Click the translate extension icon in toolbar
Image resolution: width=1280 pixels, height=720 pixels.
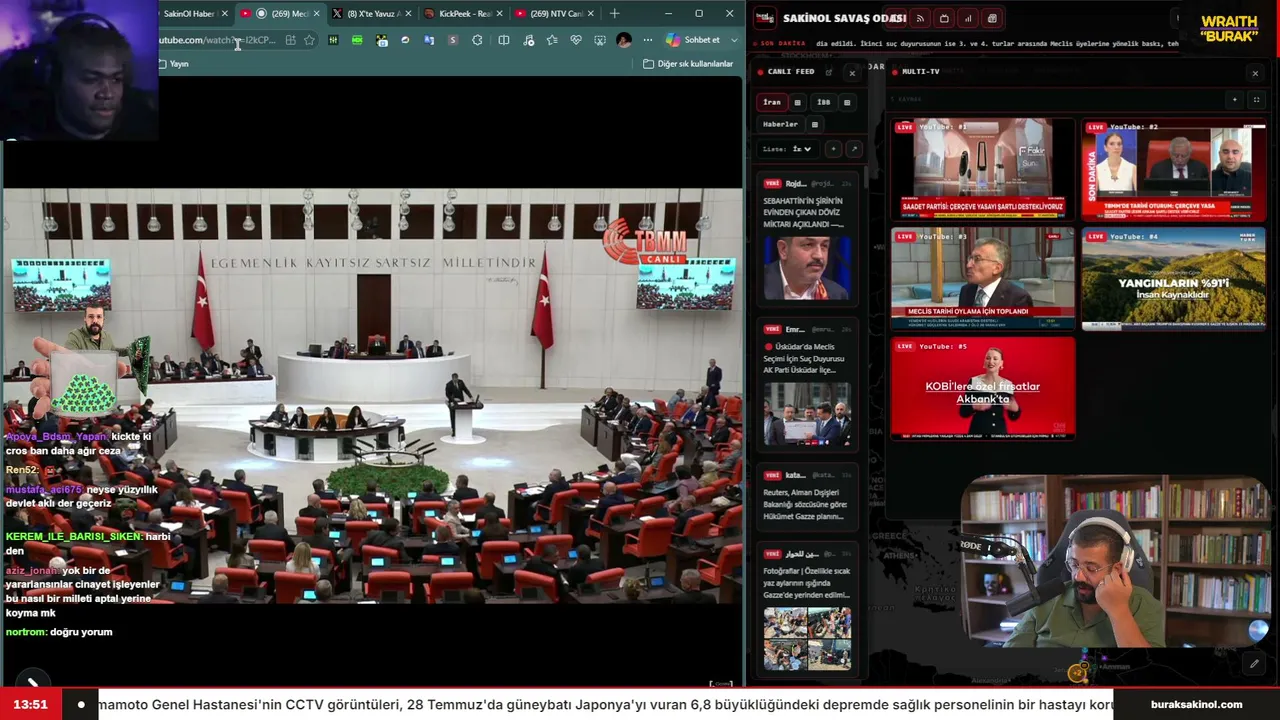click(429, 40)
